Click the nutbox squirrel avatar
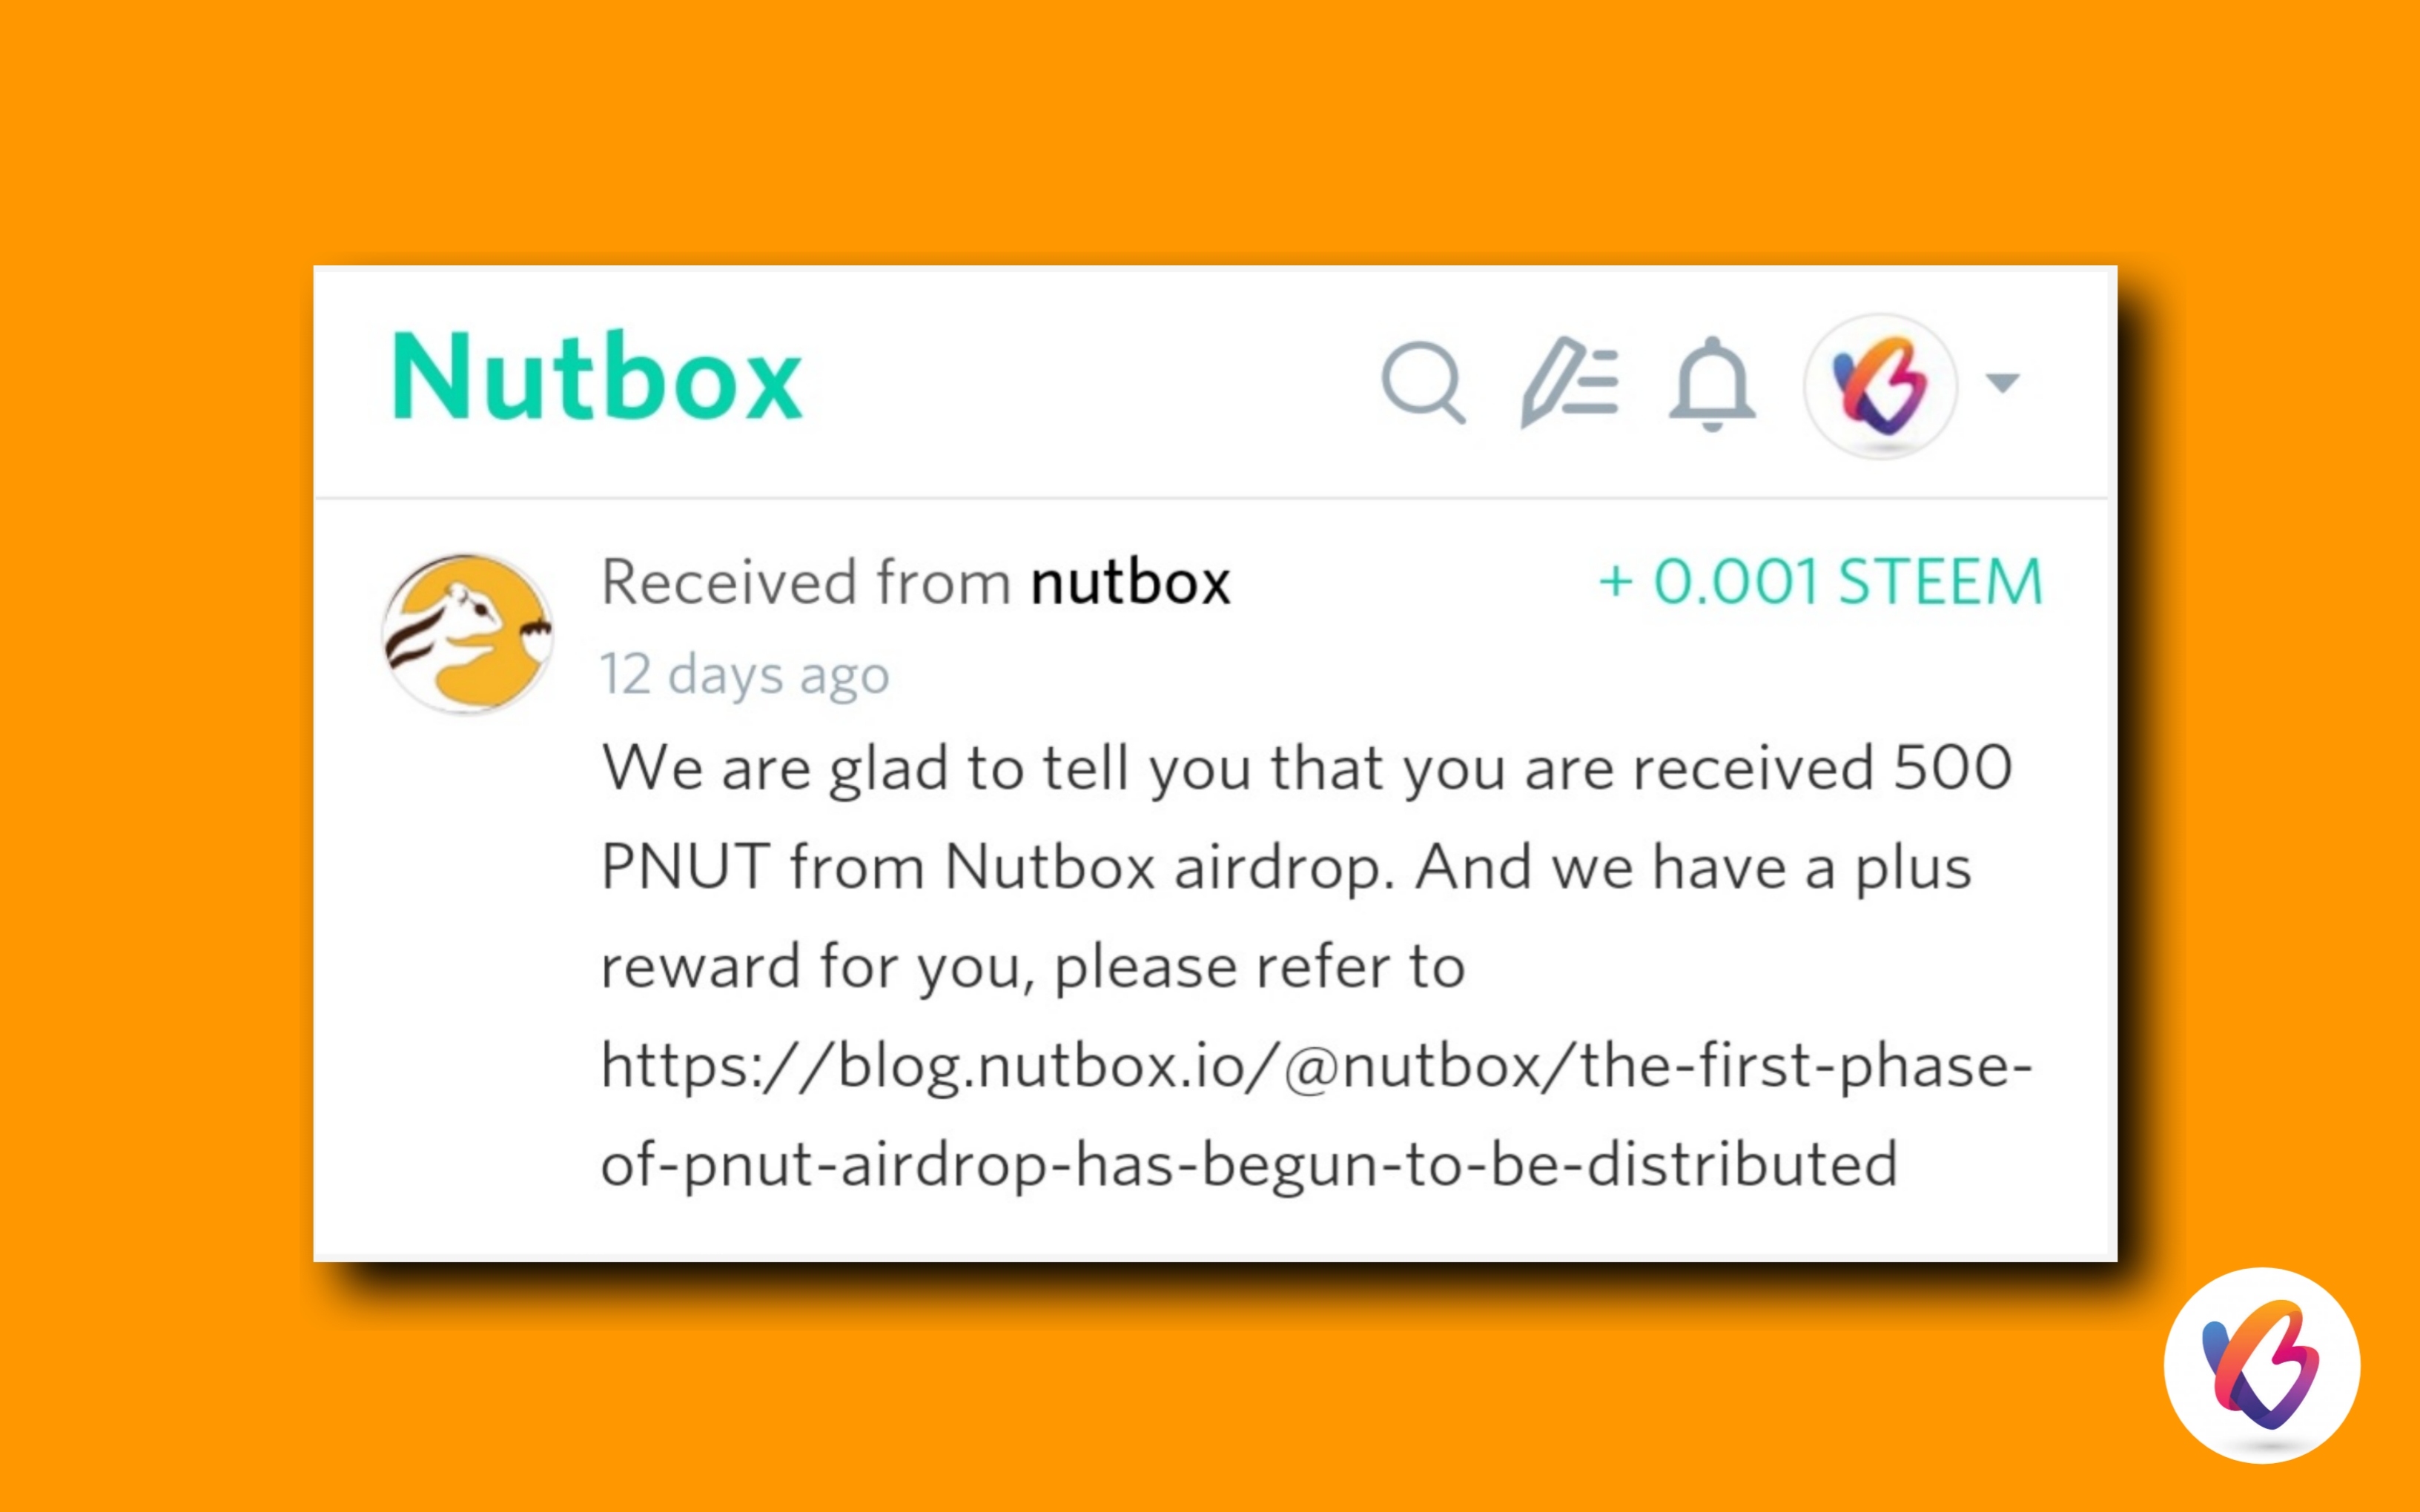Screen dimensions: 2420x1512 (466, 634)
